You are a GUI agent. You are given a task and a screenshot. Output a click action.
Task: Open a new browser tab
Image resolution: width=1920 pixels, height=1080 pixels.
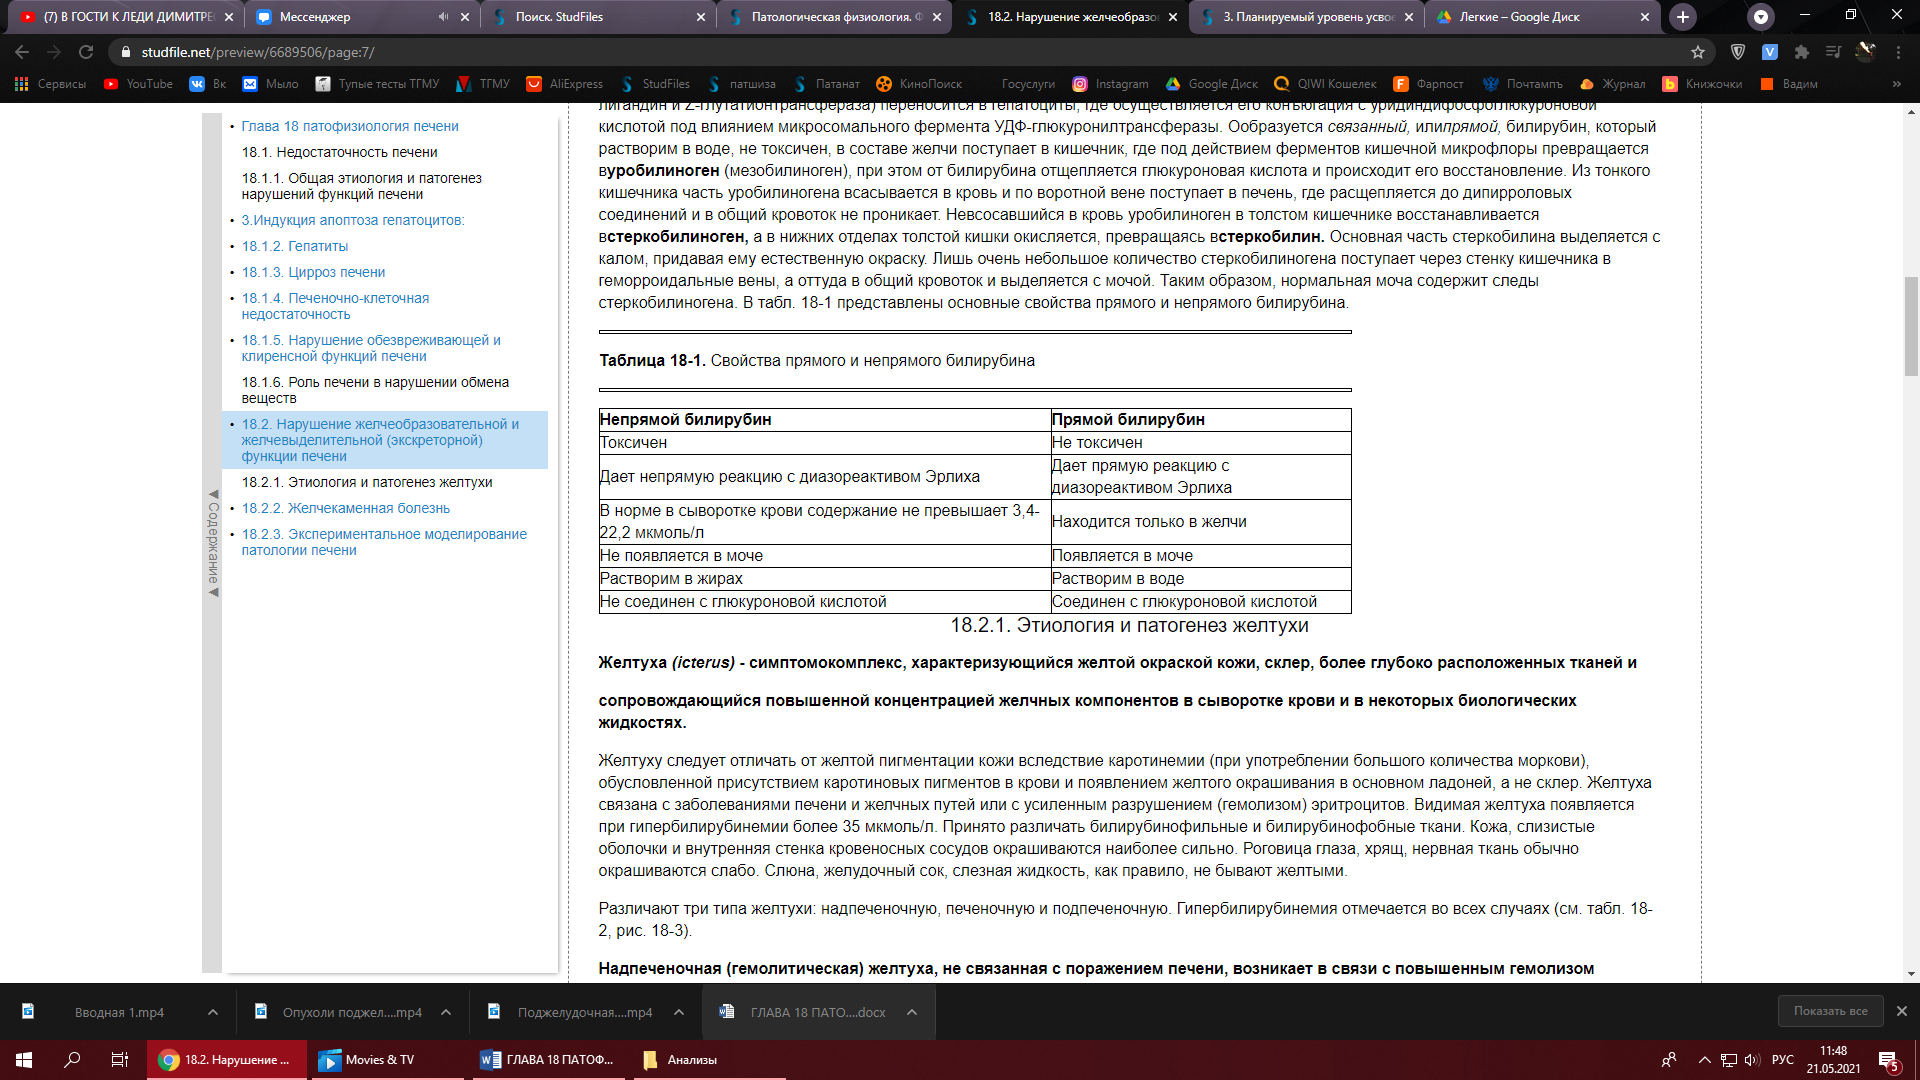tap(1683, 17)
